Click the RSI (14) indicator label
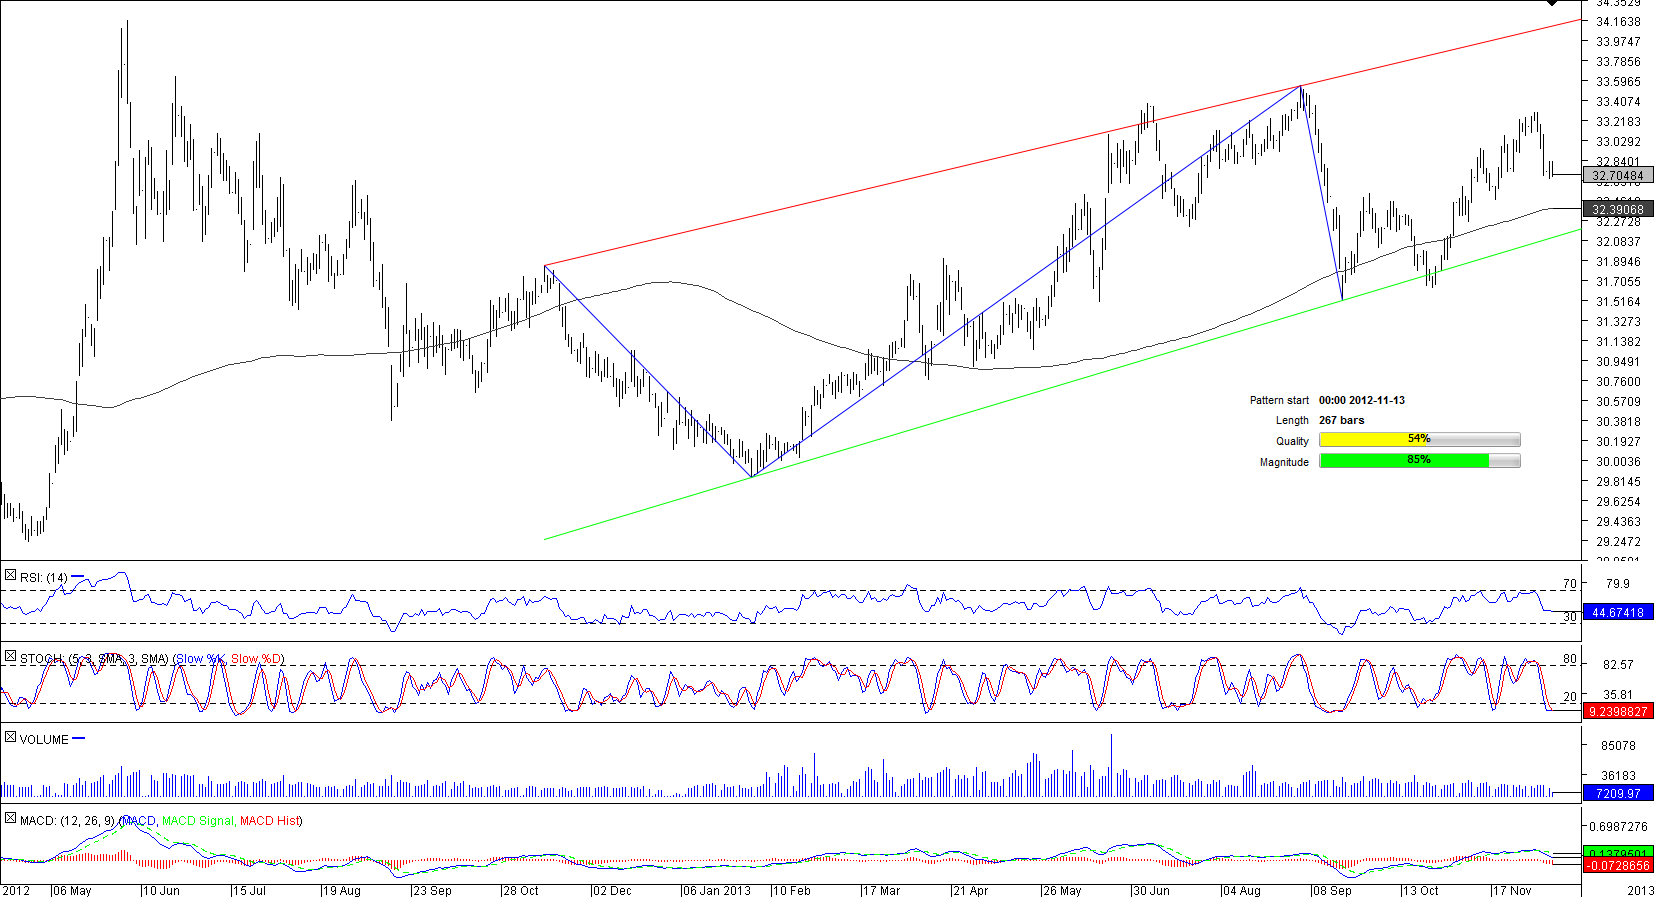 coord(44,578)
